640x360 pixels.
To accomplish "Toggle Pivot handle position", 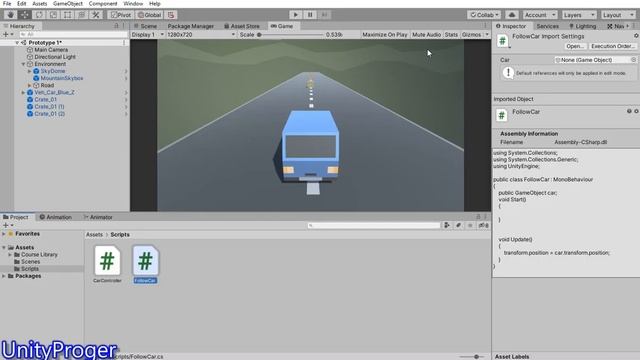I will pyautogui.click(x=121, y=15).
